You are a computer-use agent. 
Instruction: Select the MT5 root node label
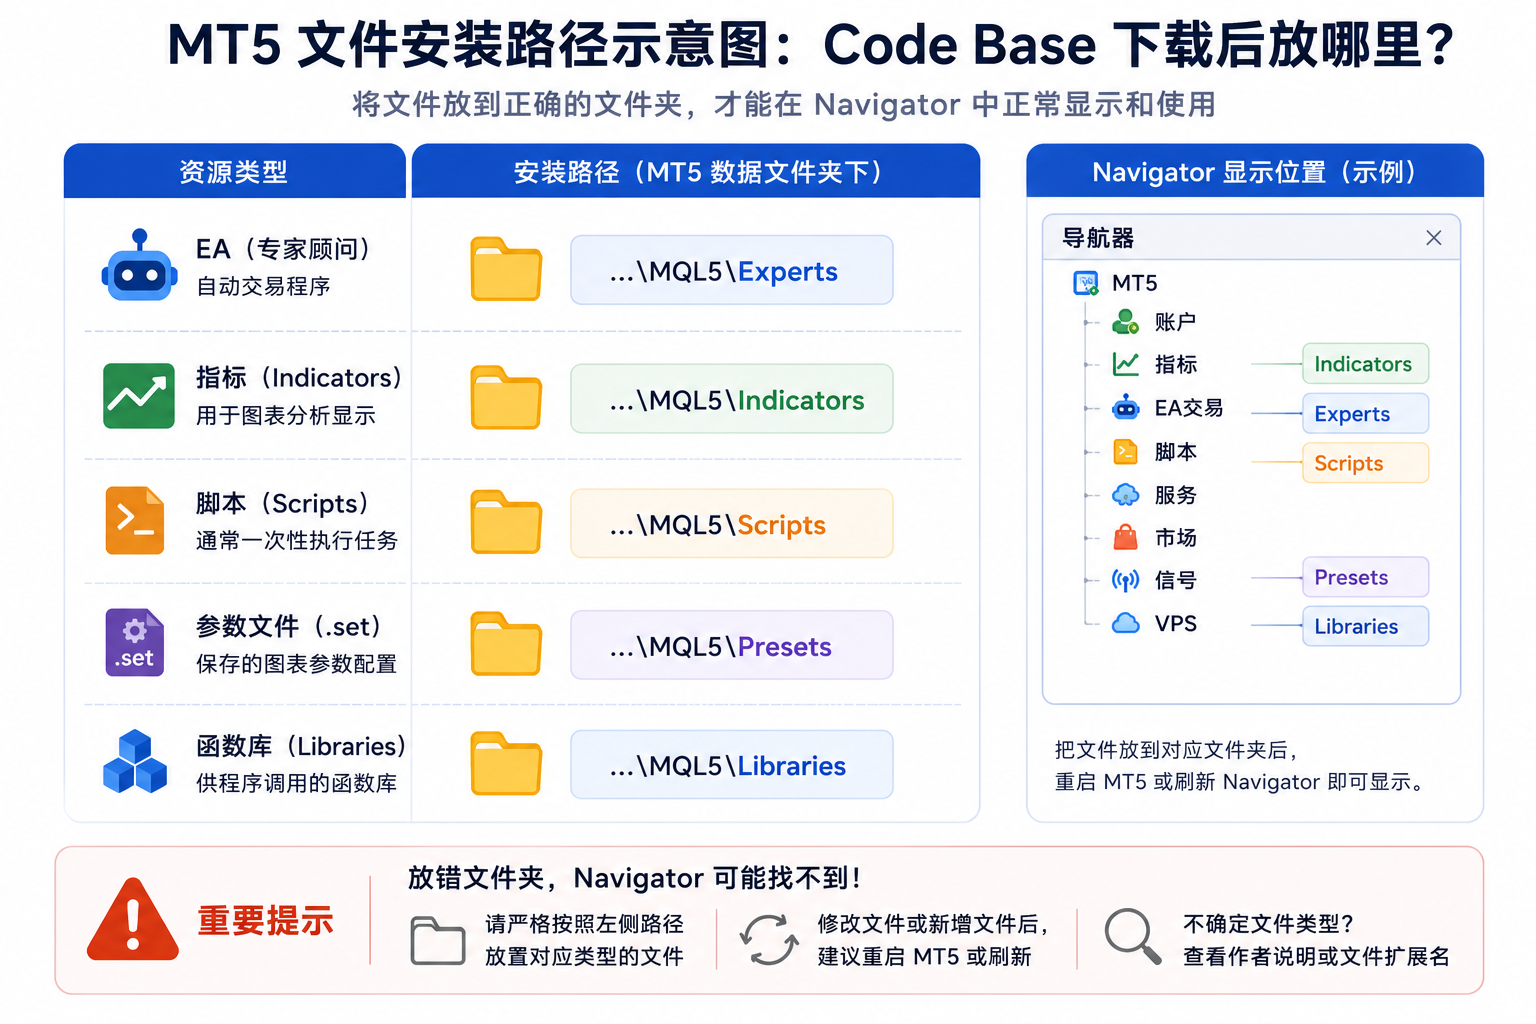1135,283
